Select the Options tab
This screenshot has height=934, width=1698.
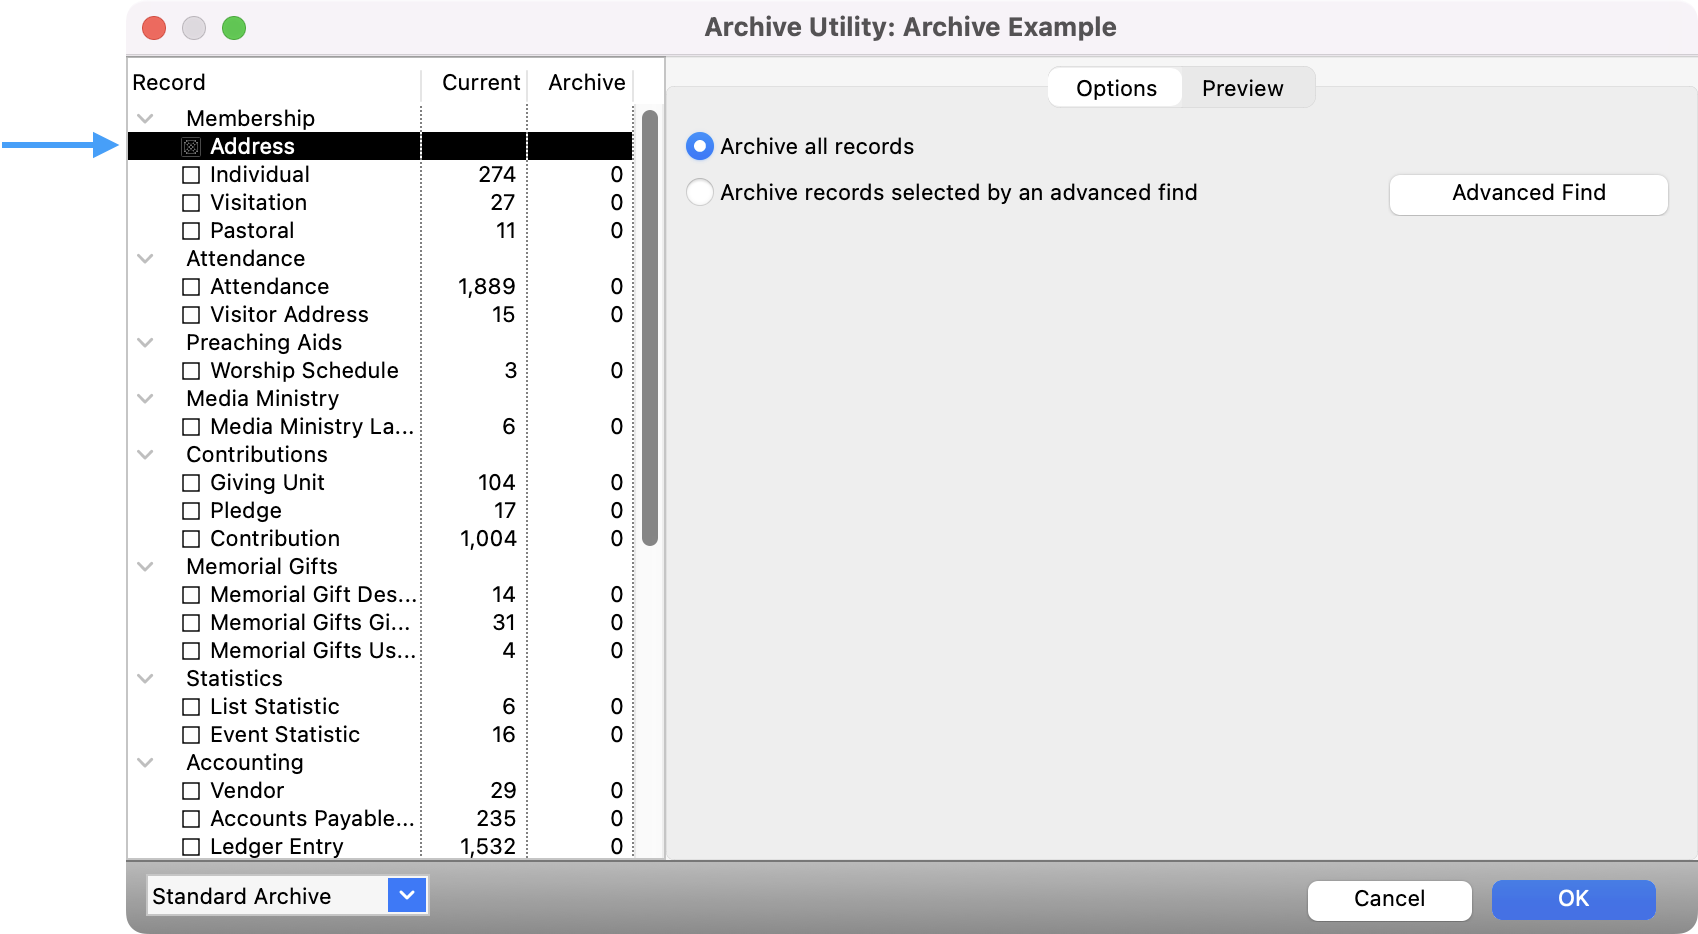tap(1114, 88)
